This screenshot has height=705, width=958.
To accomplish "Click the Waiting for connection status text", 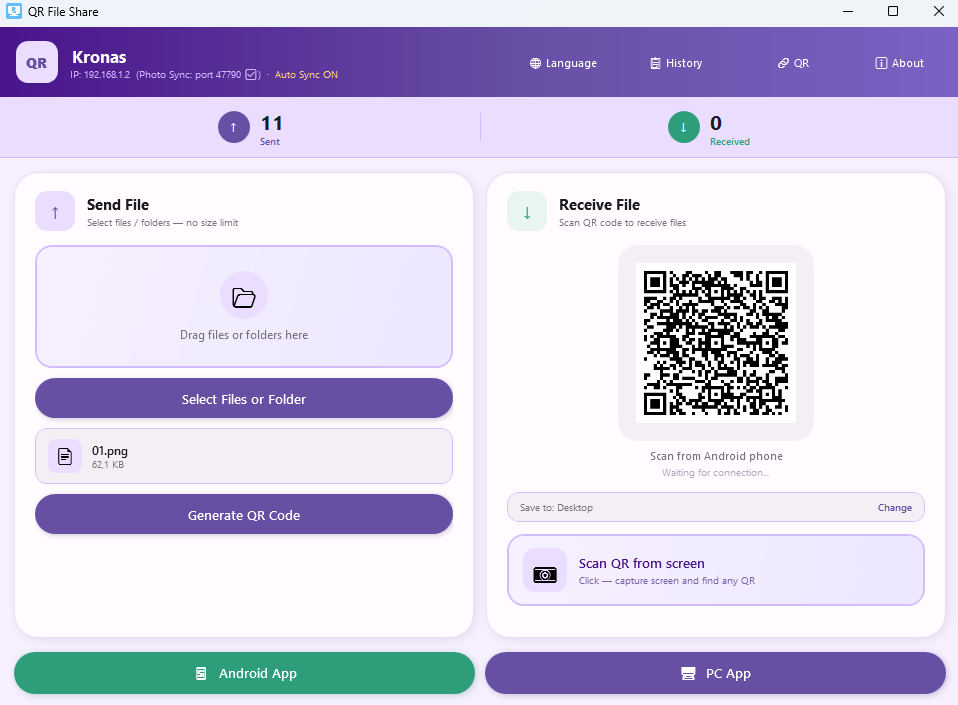I will pos(715,472).
